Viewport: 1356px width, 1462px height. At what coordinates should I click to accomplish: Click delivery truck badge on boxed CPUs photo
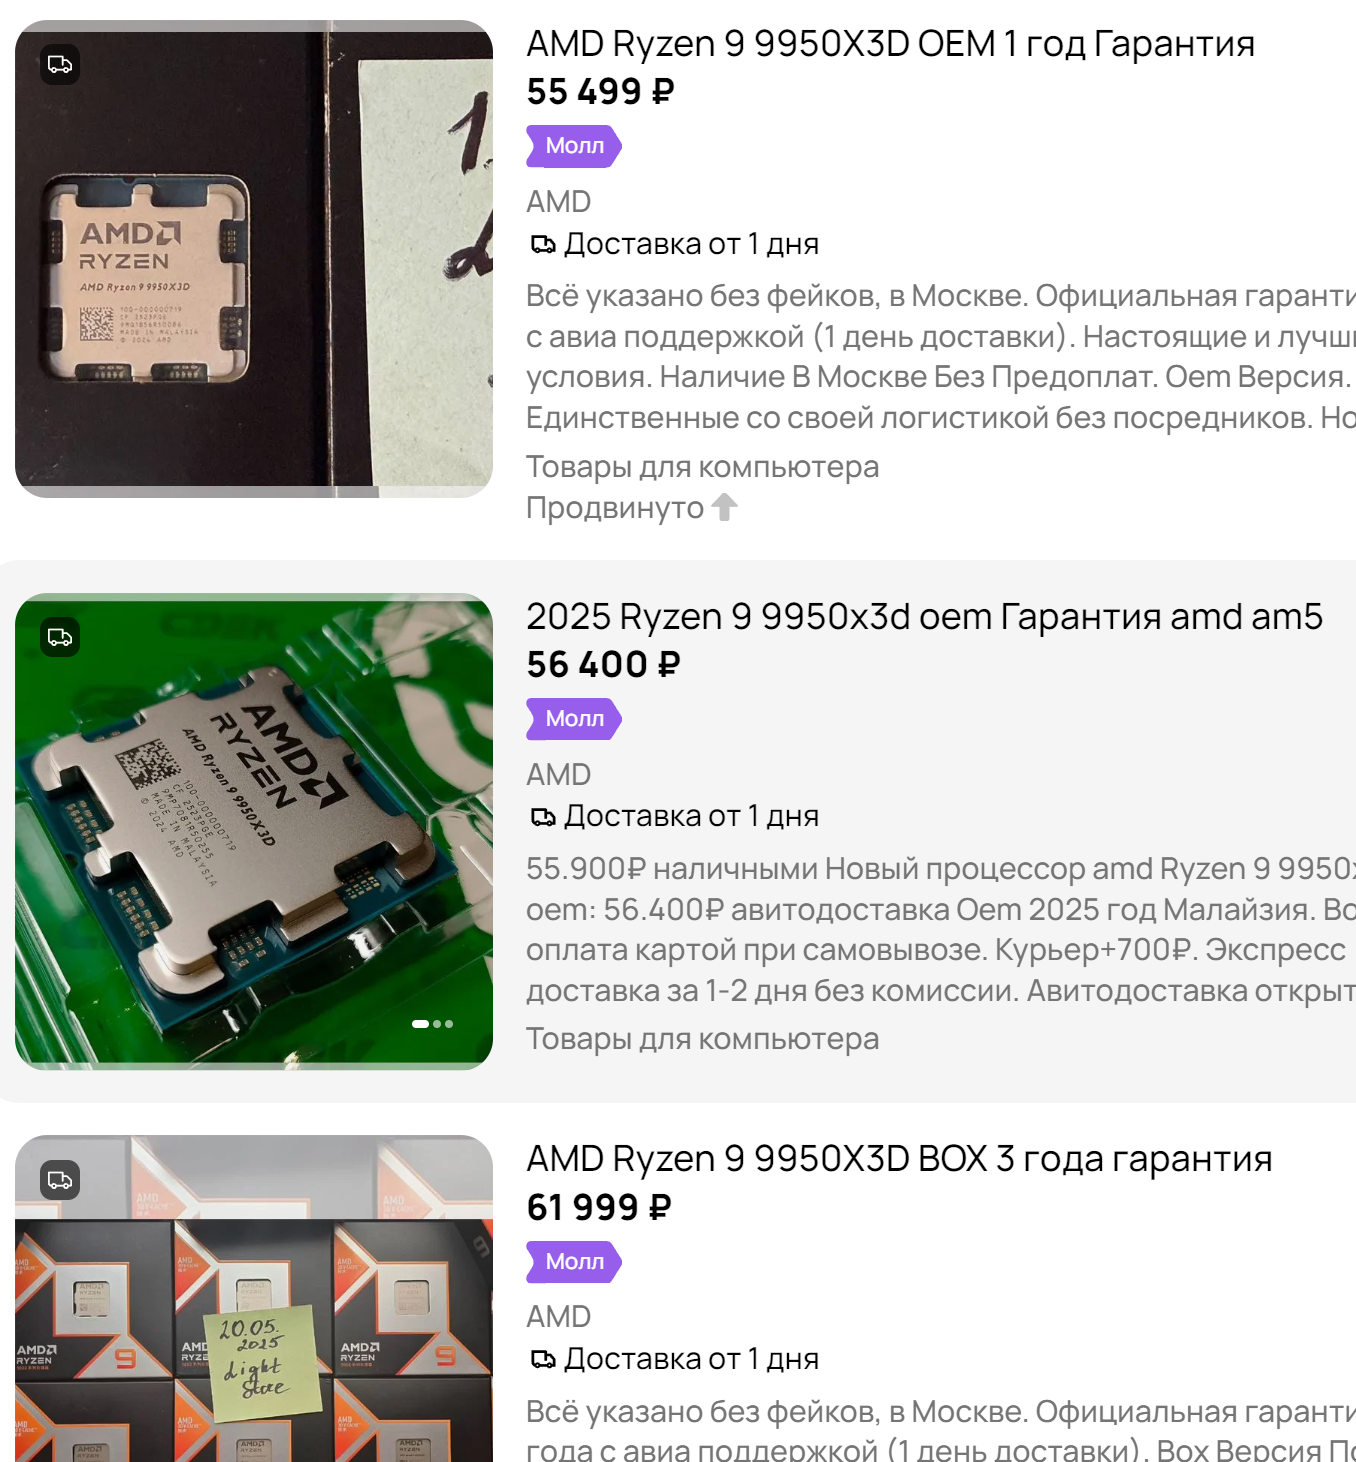coord(60,1180)
